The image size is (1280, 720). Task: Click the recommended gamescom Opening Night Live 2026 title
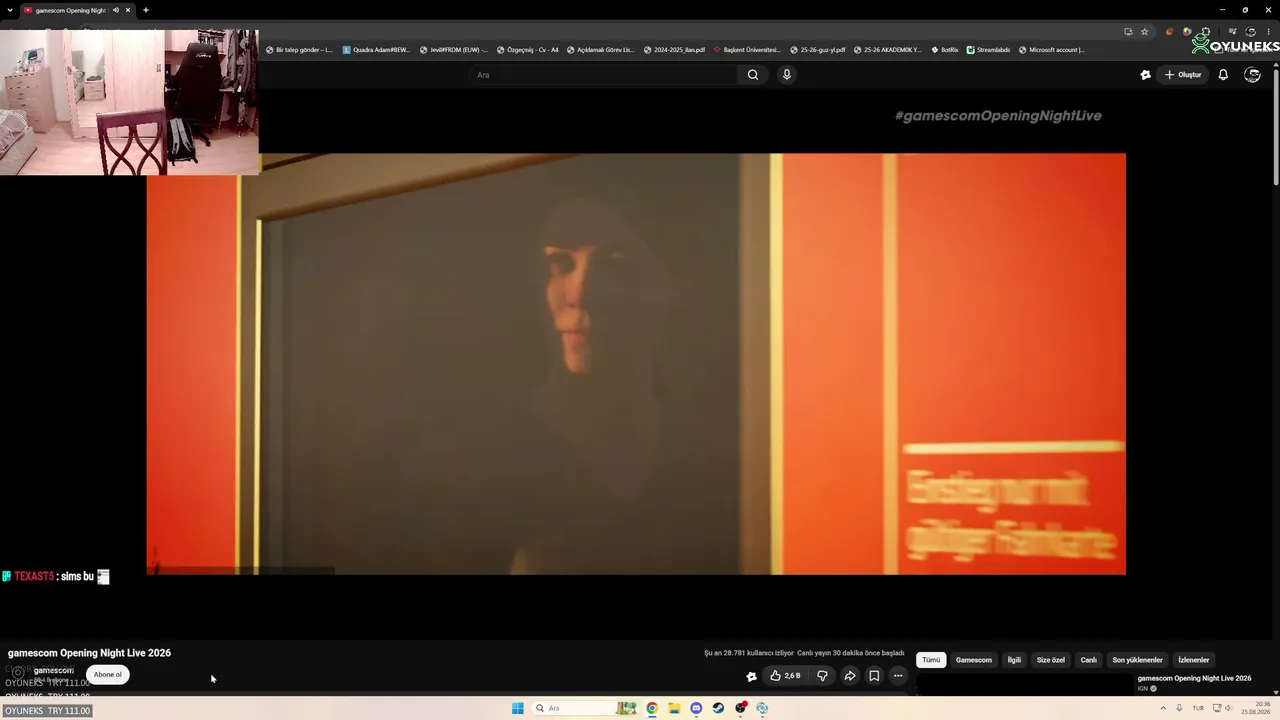pos(1194,678)
